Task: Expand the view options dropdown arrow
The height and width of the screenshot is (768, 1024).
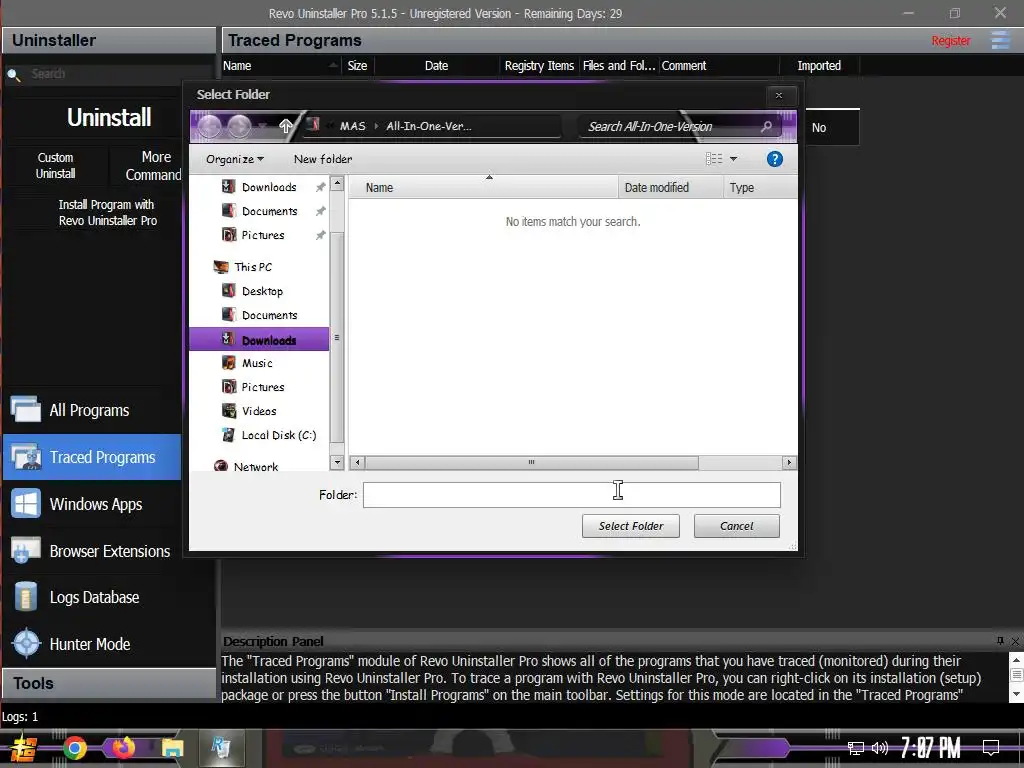Action: [x=733, y=159]
